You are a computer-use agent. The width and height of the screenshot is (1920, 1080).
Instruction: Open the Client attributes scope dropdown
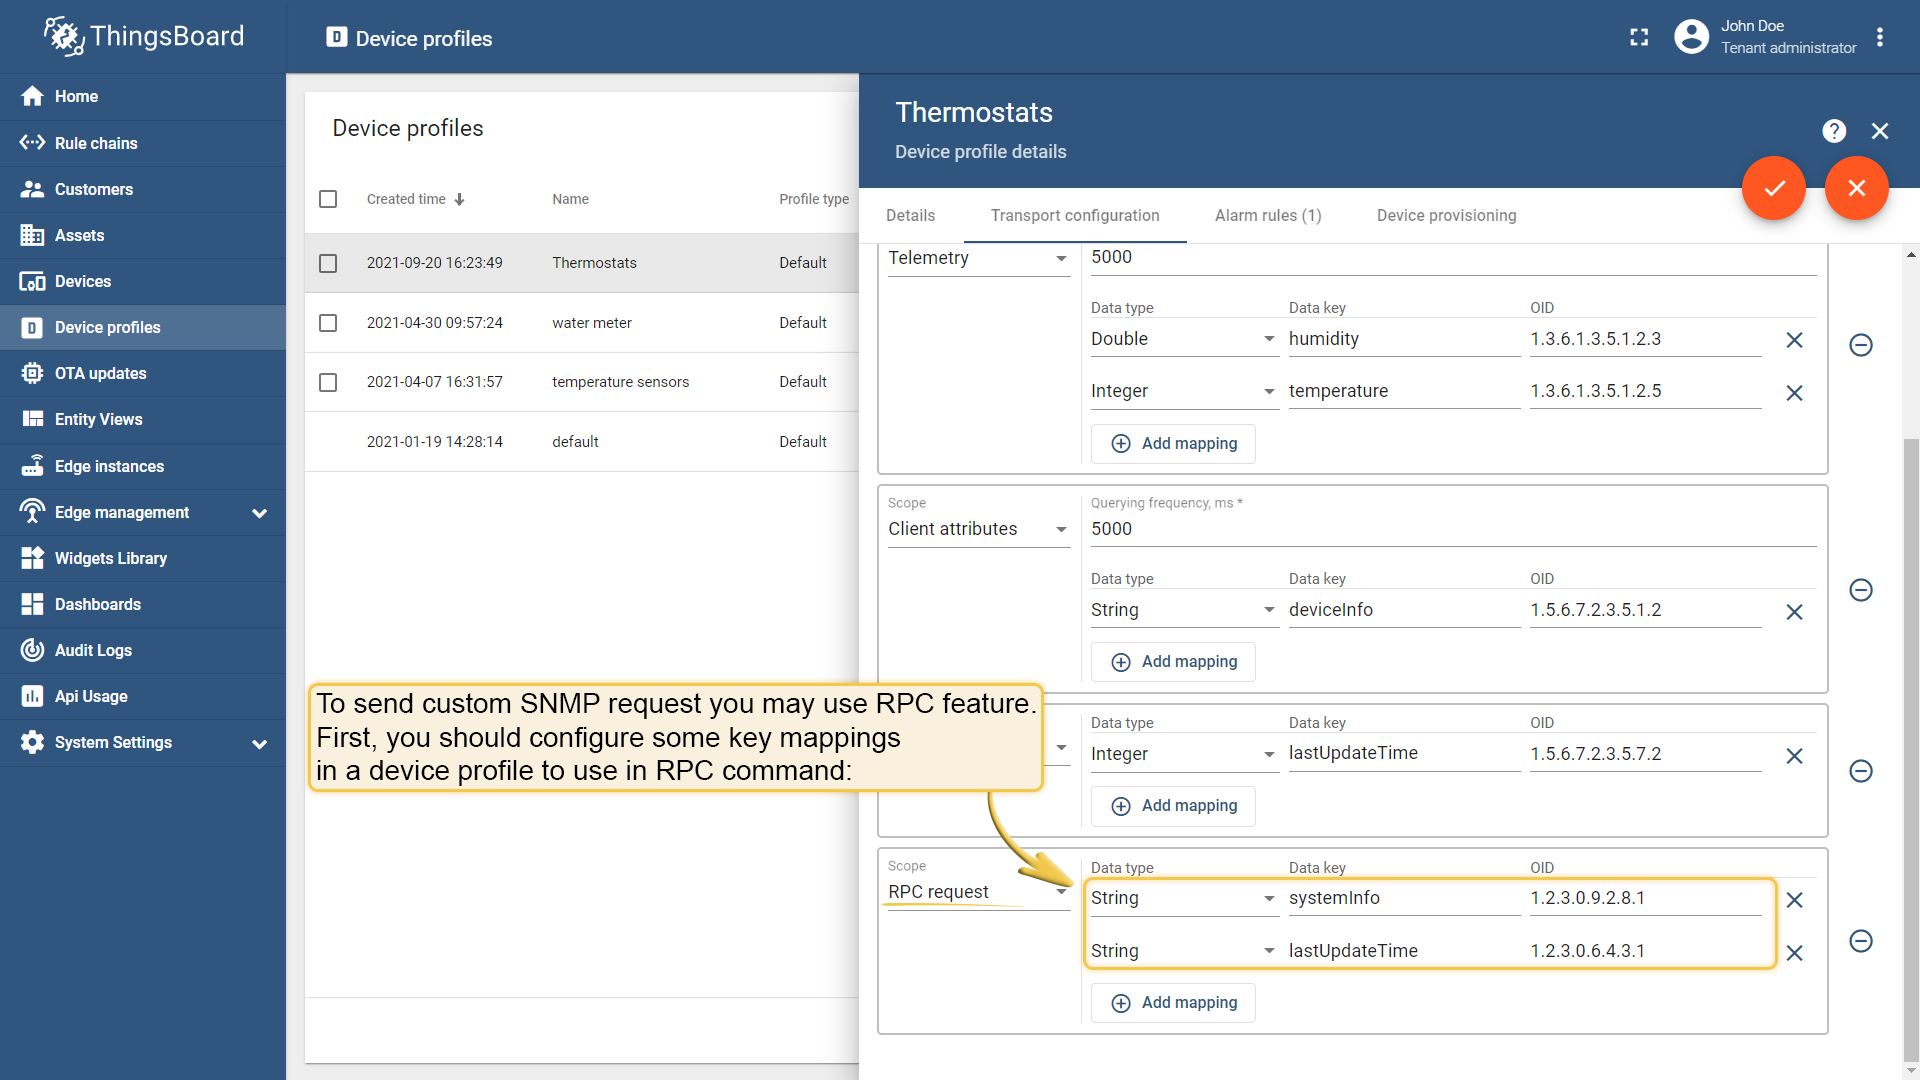(978, 529)
